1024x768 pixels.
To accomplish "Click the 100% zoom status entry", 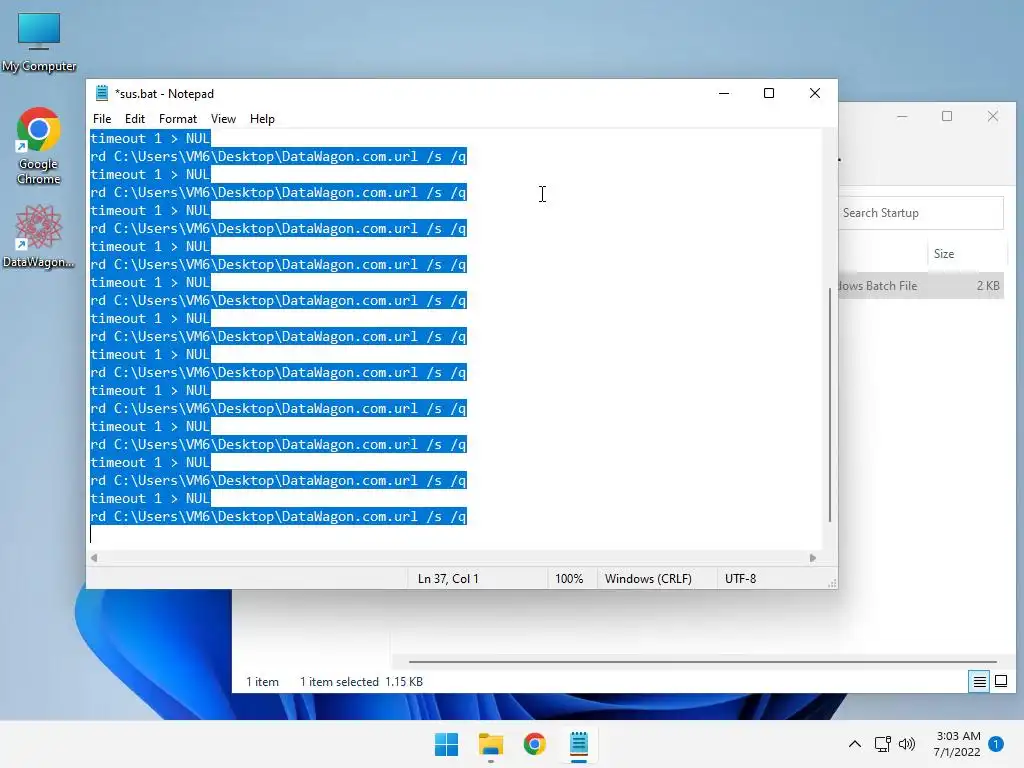I will (569, 579).
